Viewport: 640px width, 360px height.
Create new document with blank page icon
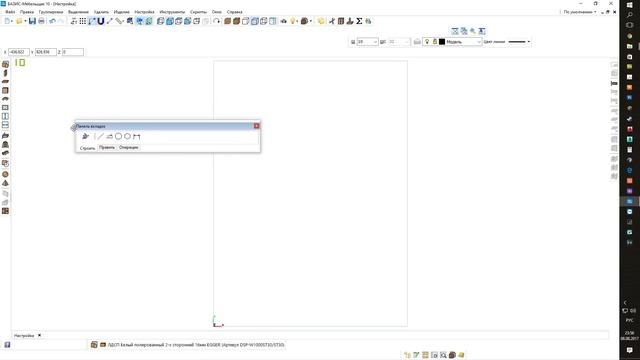(x=7, y=21)
